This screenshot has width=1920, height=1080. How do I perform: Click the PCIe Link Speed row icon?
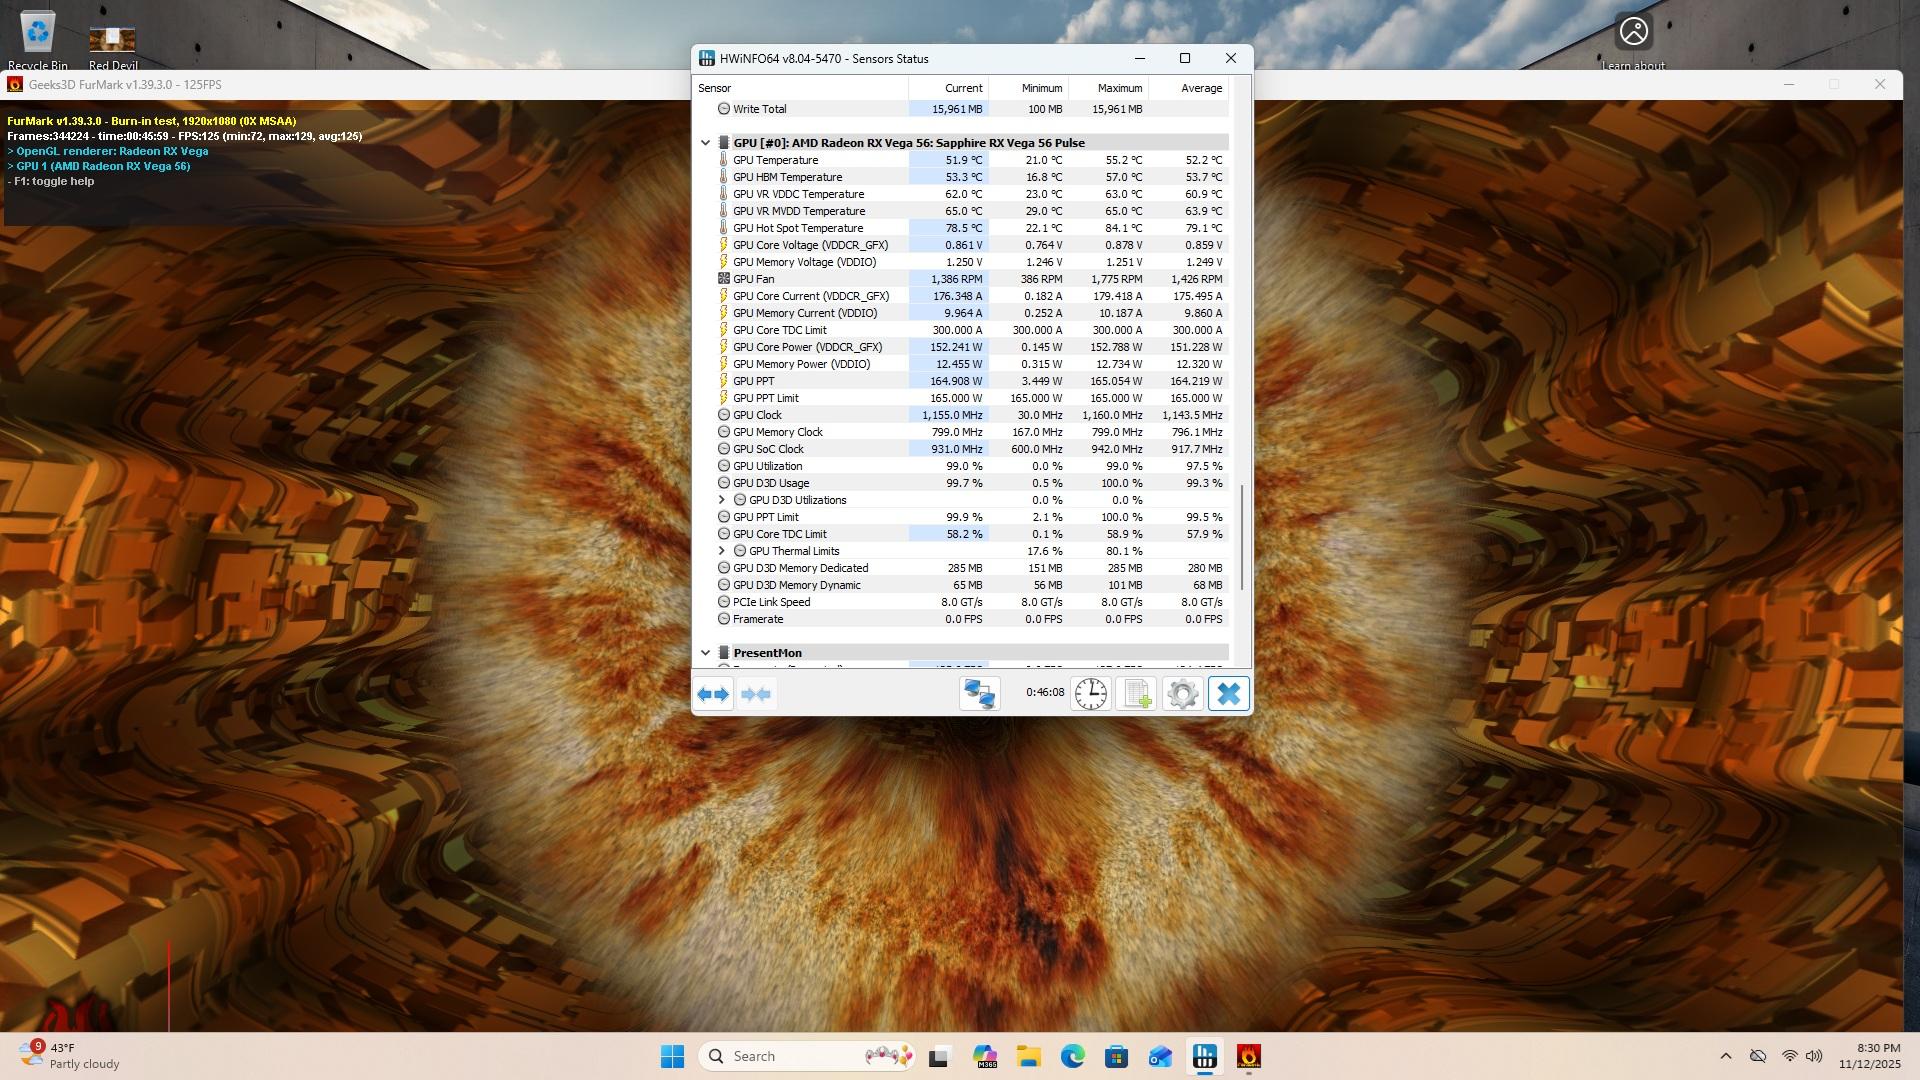click(x=724, y=602)
